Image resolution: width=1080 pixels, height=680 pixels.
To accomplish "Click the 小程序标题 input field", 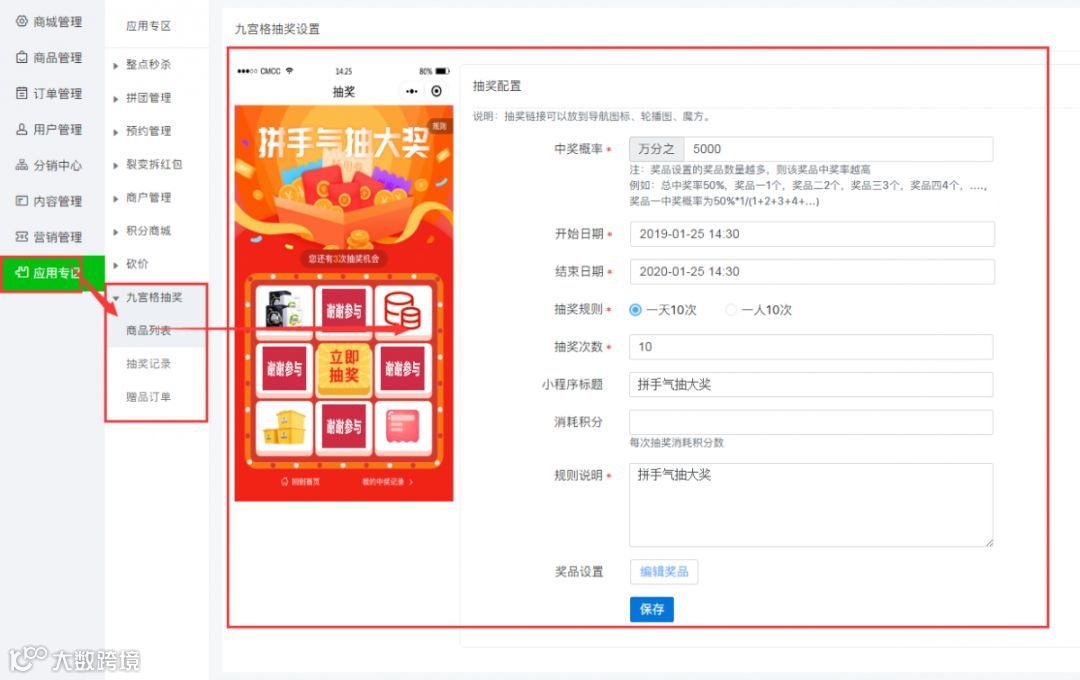I will [x=811, y=384].
